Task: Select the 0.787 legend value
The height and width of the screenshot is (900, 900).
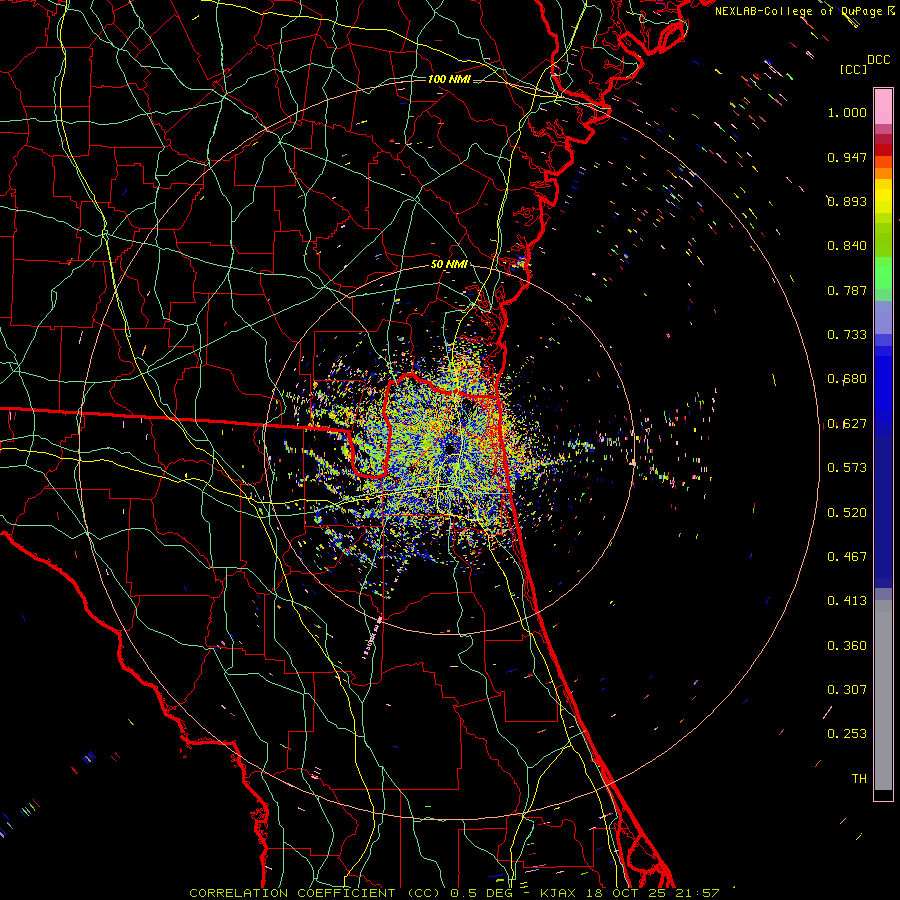Action: 847,290
